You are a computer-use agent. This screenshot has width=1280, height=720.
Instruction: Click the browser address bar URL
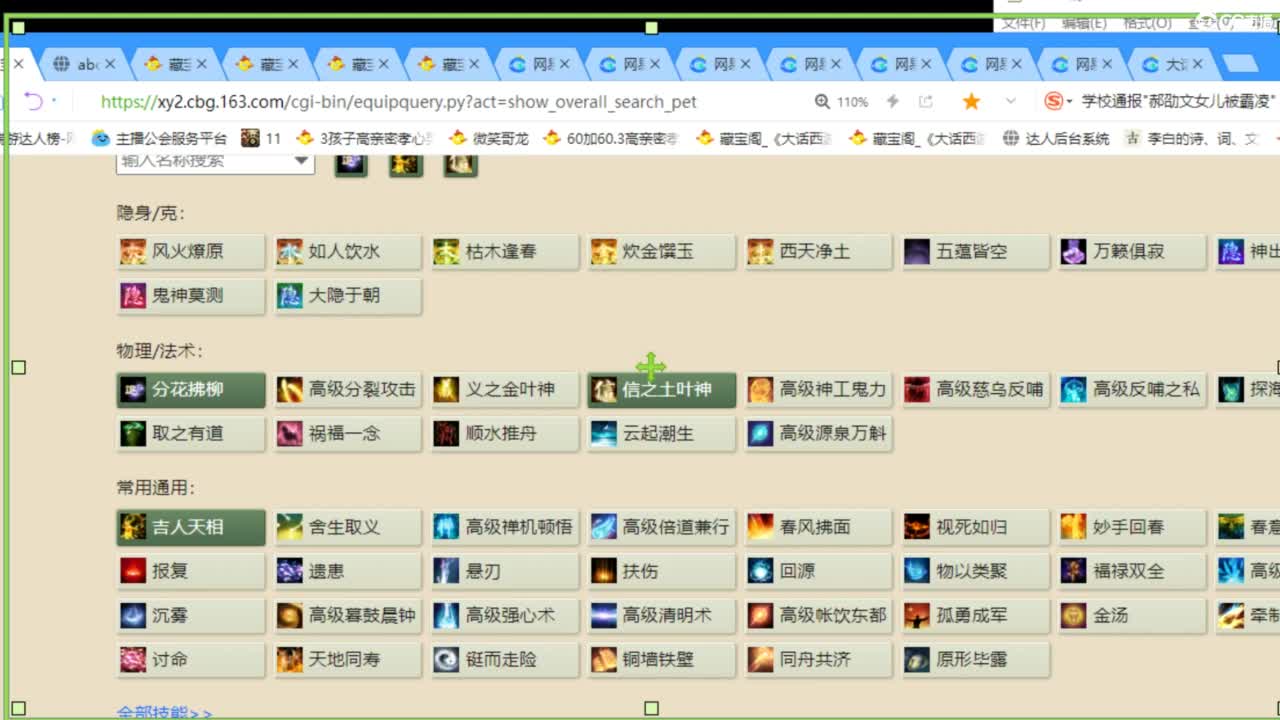399,102
